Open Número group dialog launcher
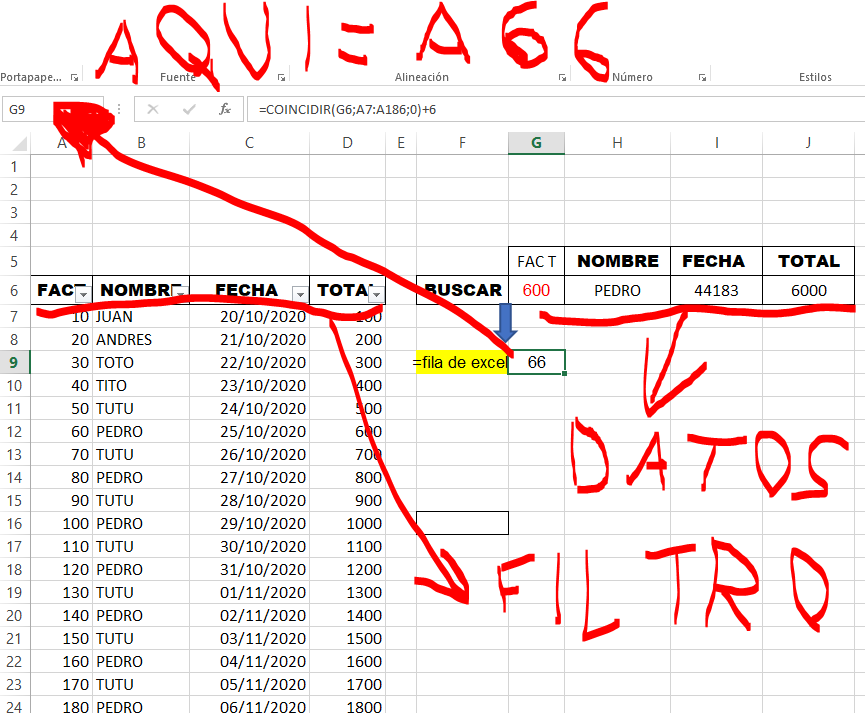Image resolution: width=865 pixels, height=713 pixels. (x=702, y=78)
